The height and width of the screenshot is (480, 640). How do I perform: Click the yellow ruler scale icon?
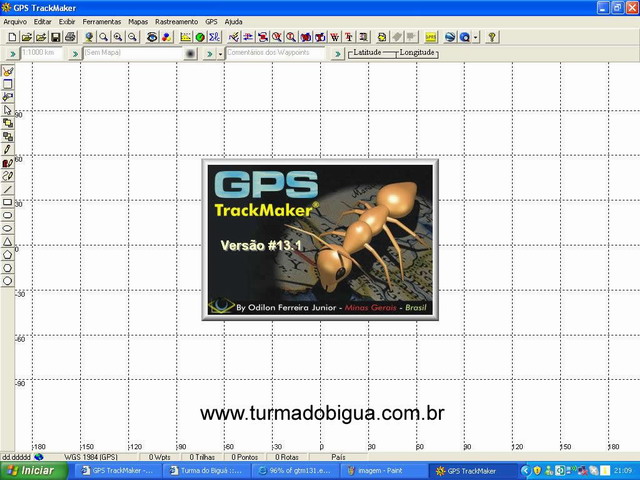tap(186, 37)
